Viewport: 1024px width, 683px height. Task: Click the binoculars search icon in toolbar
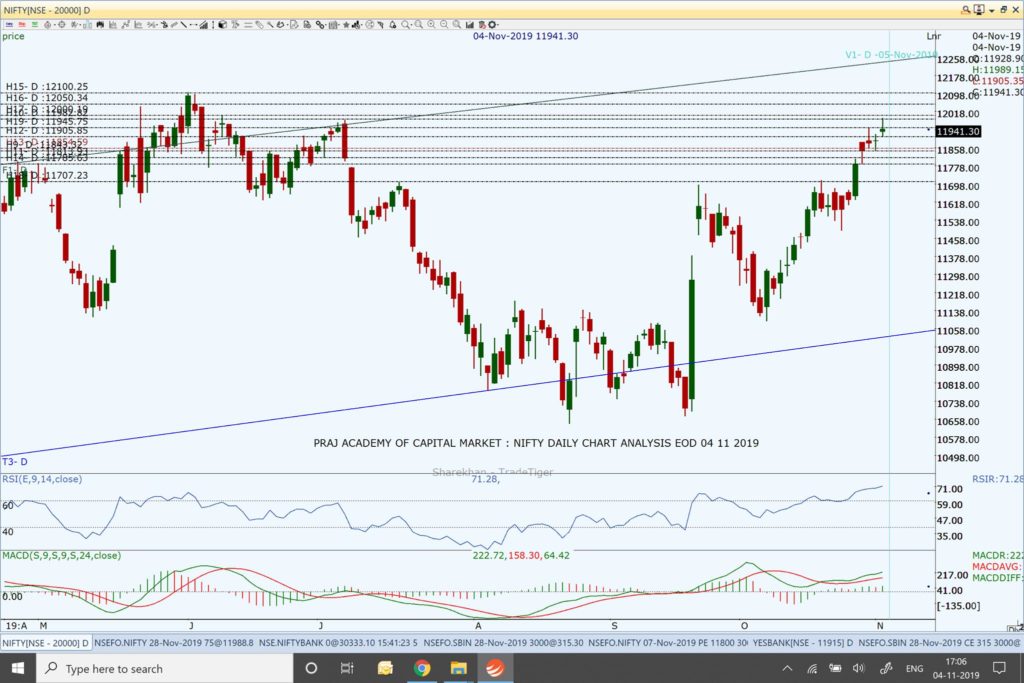[x=100, y=25]
